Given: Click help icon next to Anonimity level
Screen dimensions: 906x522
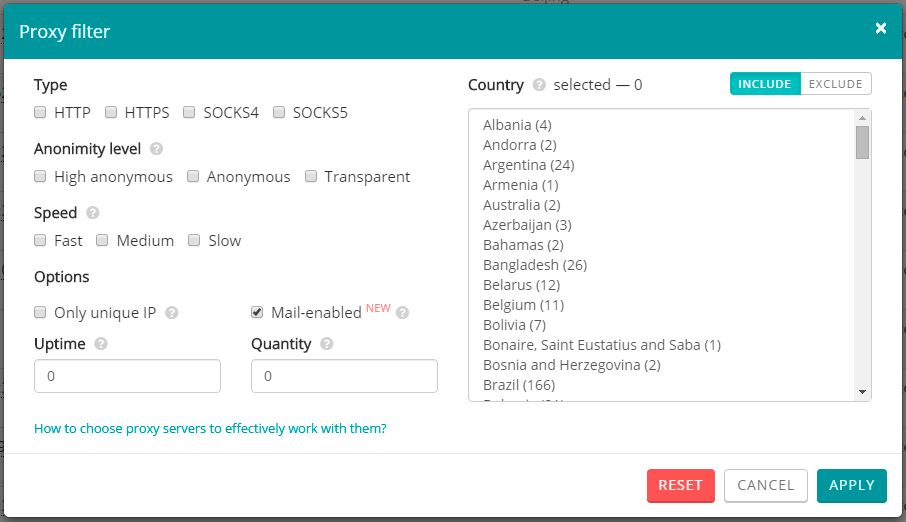Looking at the screenshot, I should (156, 149).
